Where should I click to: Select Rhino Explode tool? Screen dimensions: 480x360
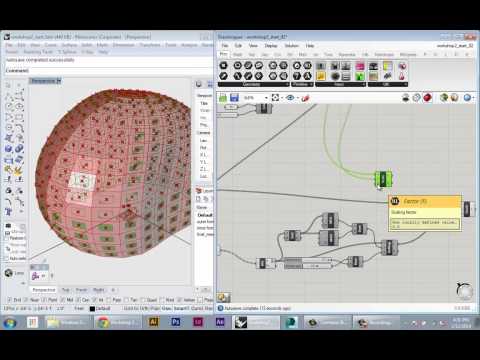pyautogui.click(x=19, y=171)
